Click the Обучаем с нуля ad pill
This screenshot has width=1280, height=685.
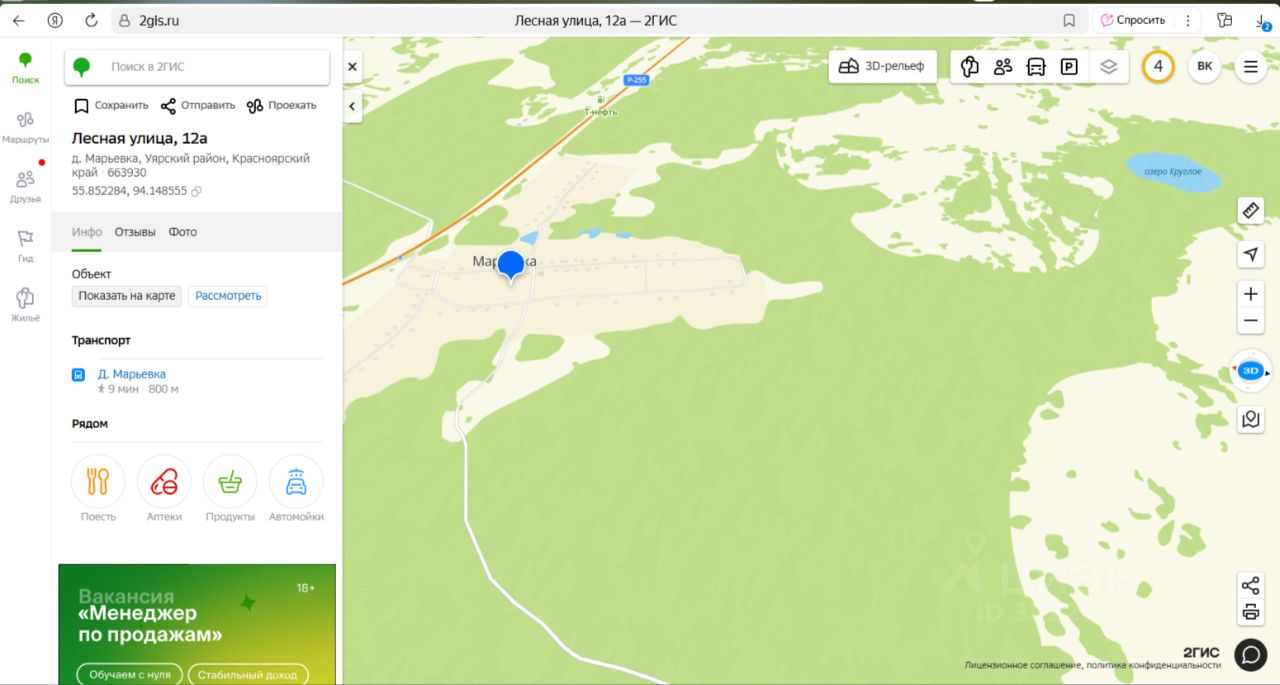130,674
